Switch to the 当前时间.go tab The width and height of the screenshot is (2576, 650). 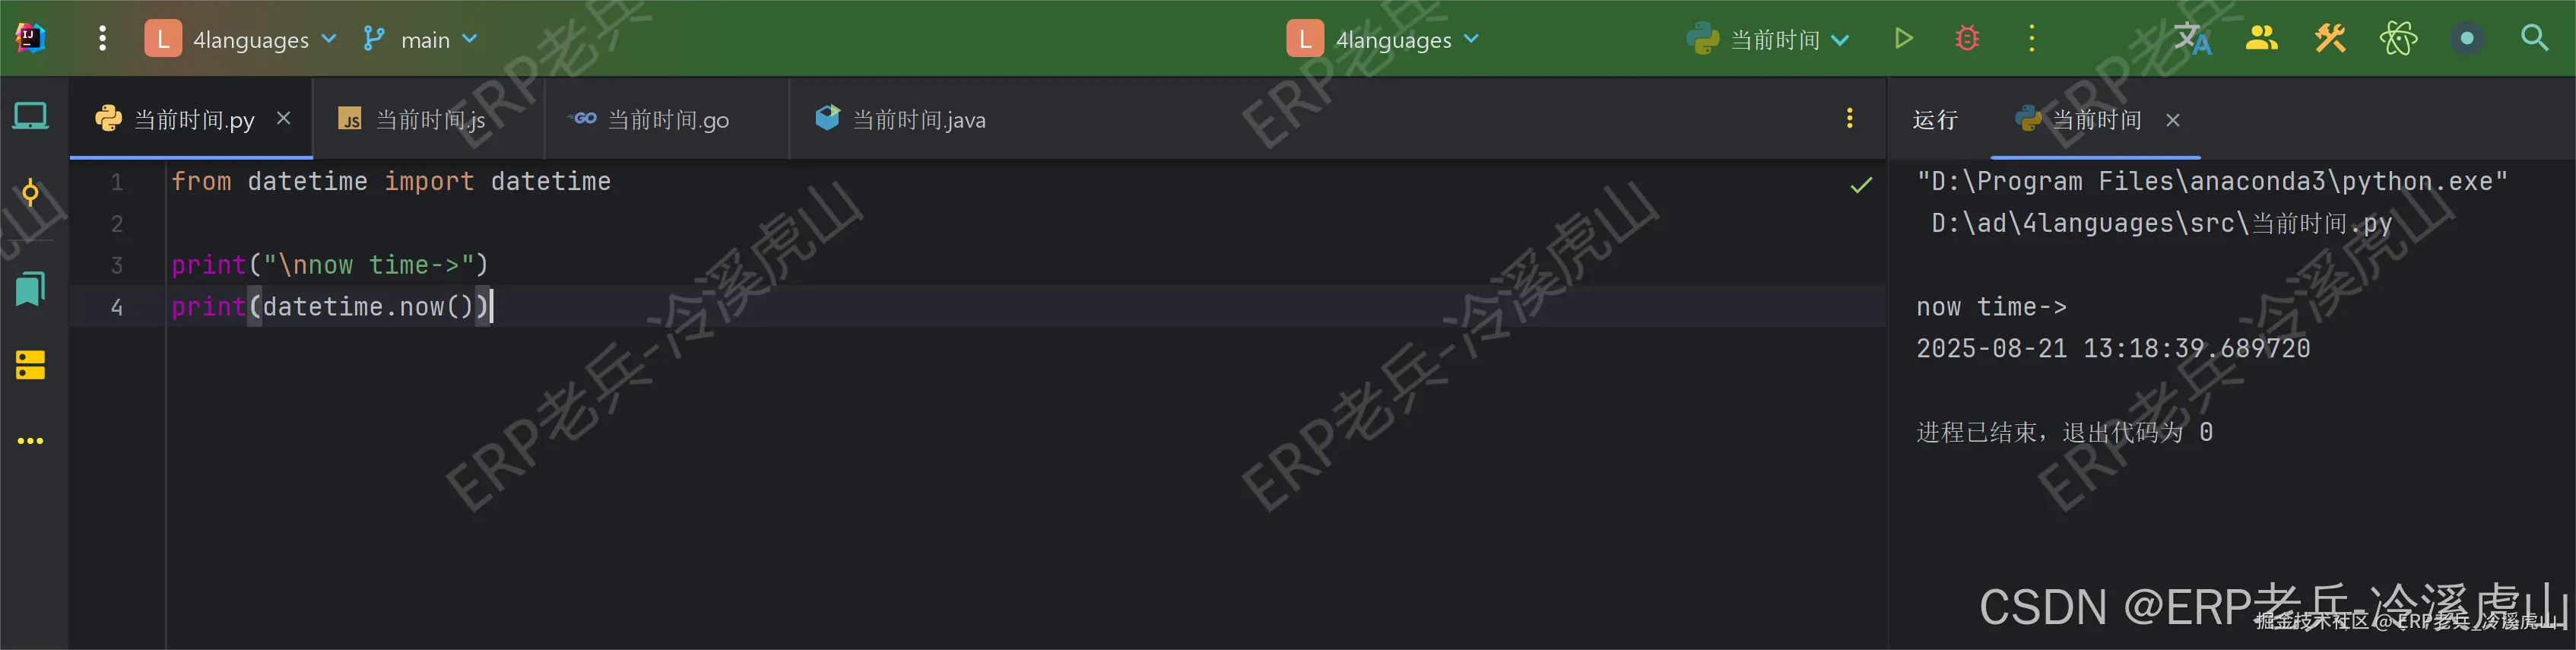point(649,120)
